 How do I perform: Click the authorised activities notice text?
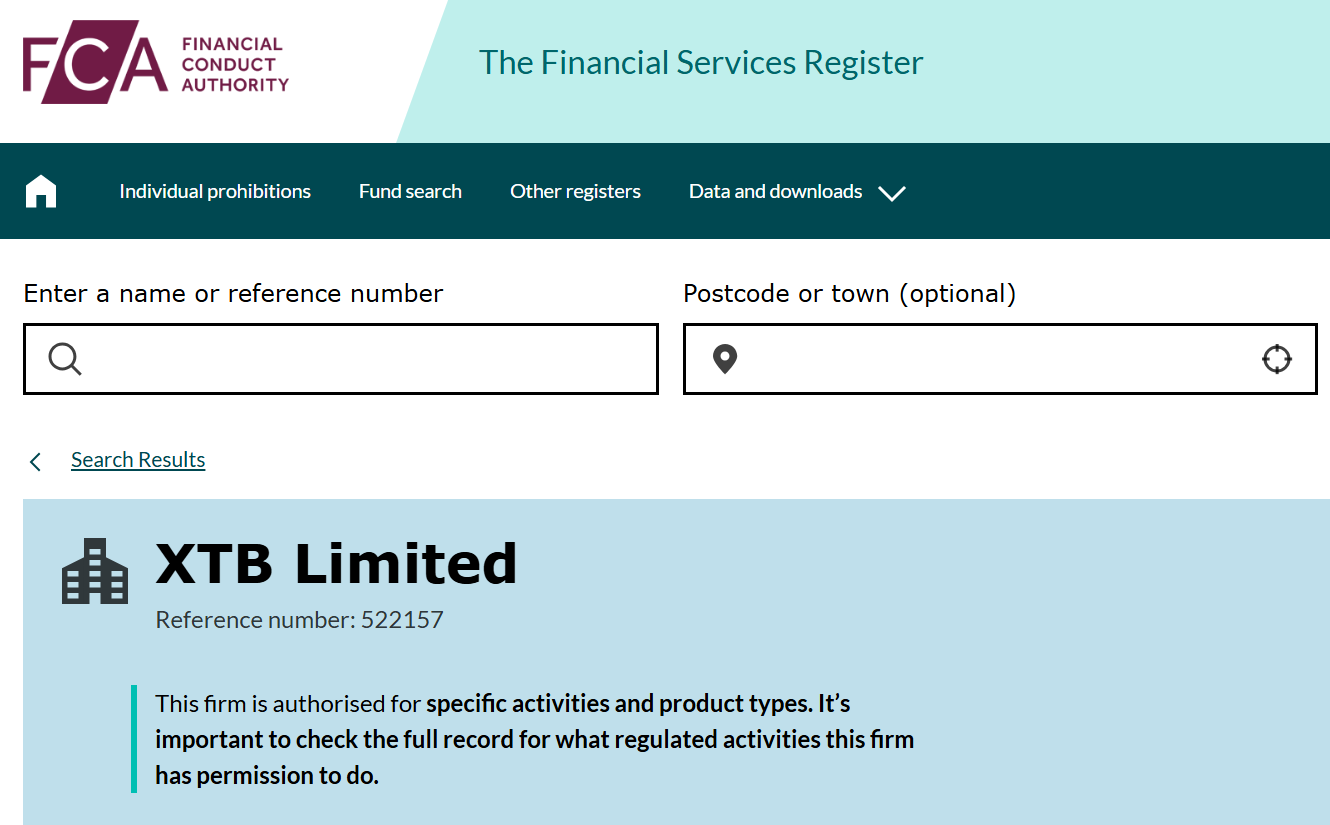pos(534,739)
